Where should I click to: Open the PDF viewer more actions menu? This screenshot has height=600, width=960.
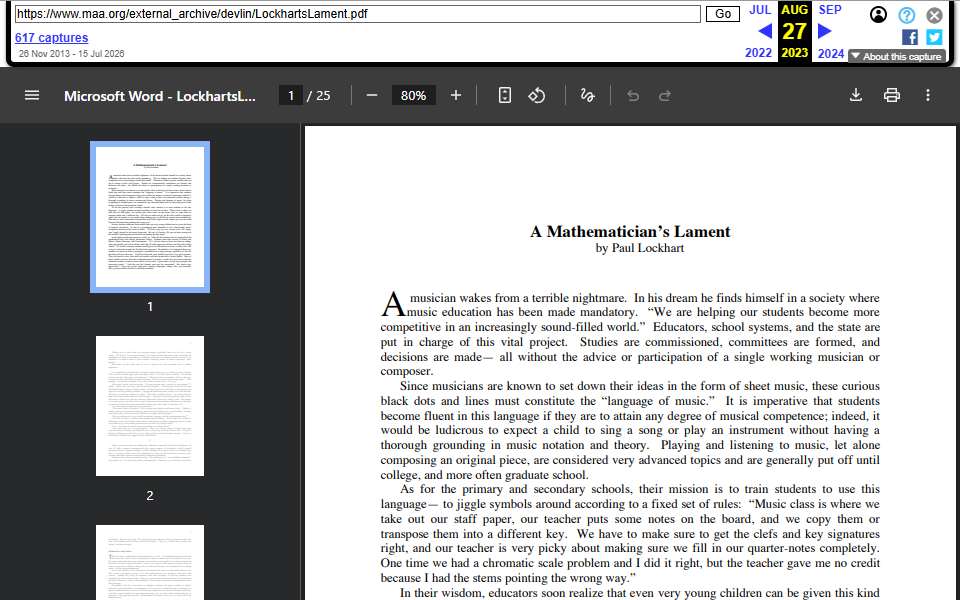click(928, 95)
